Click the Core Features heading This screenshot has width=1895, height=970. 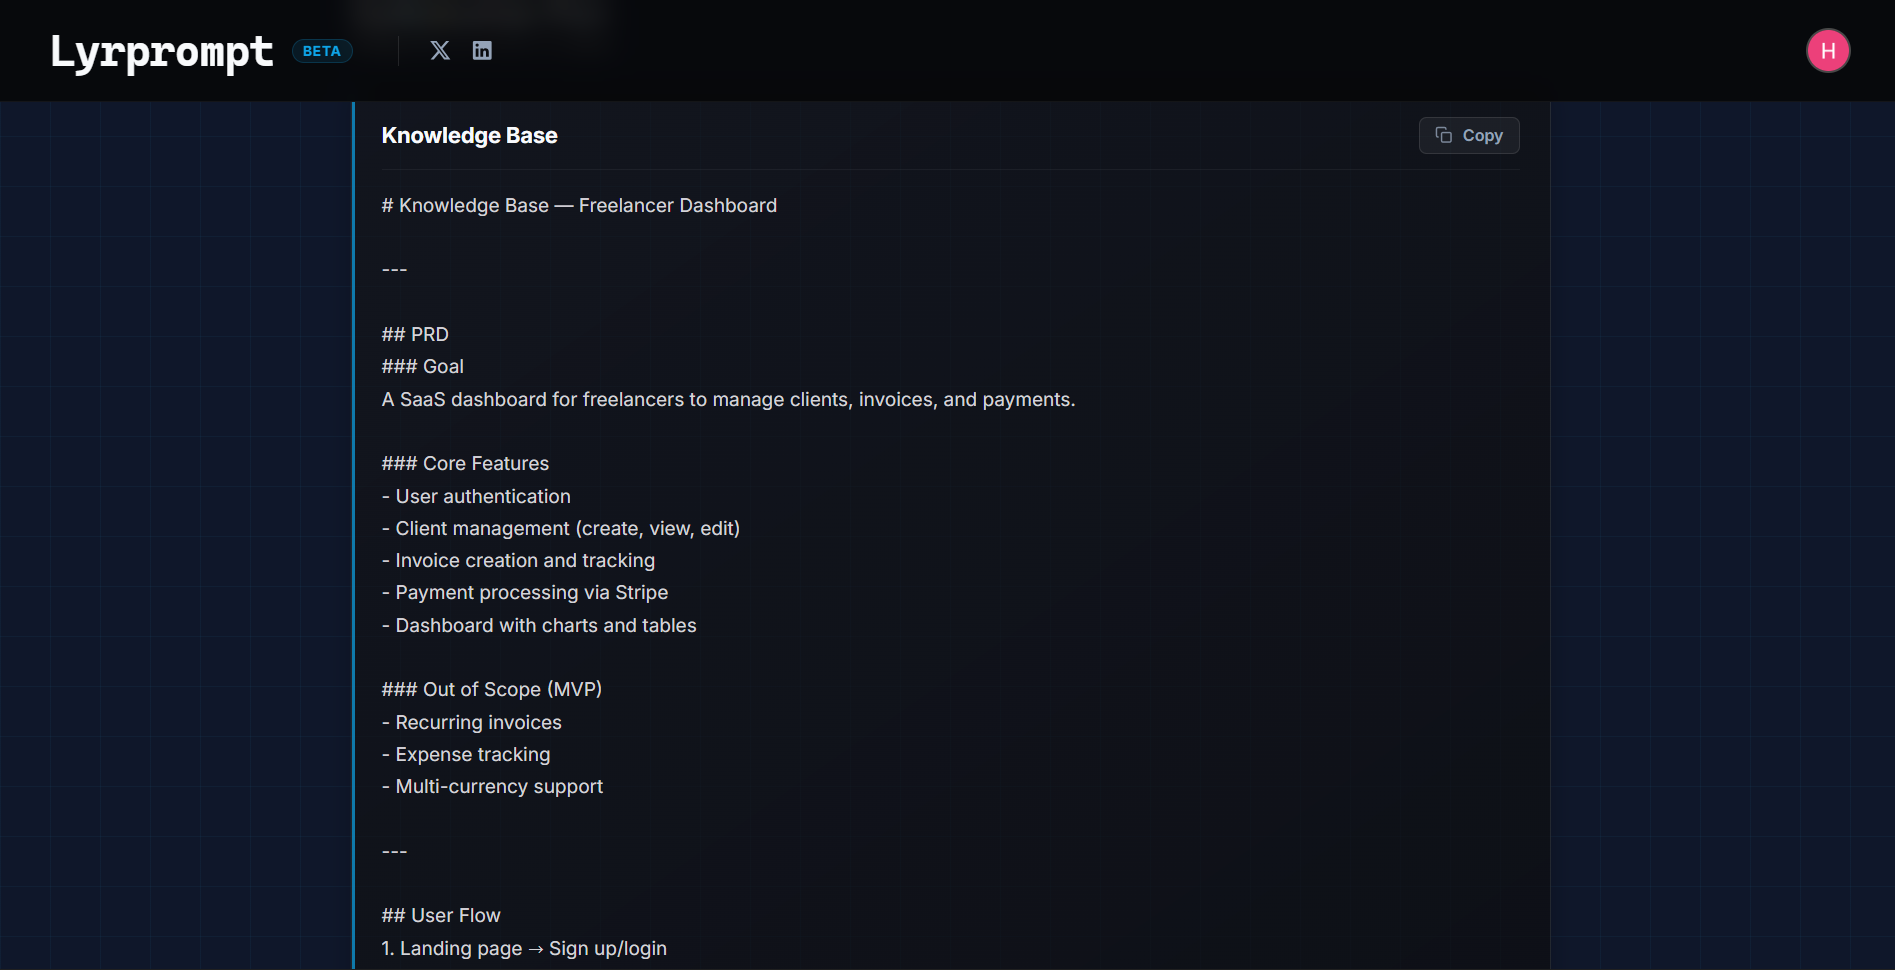(465, 462)
